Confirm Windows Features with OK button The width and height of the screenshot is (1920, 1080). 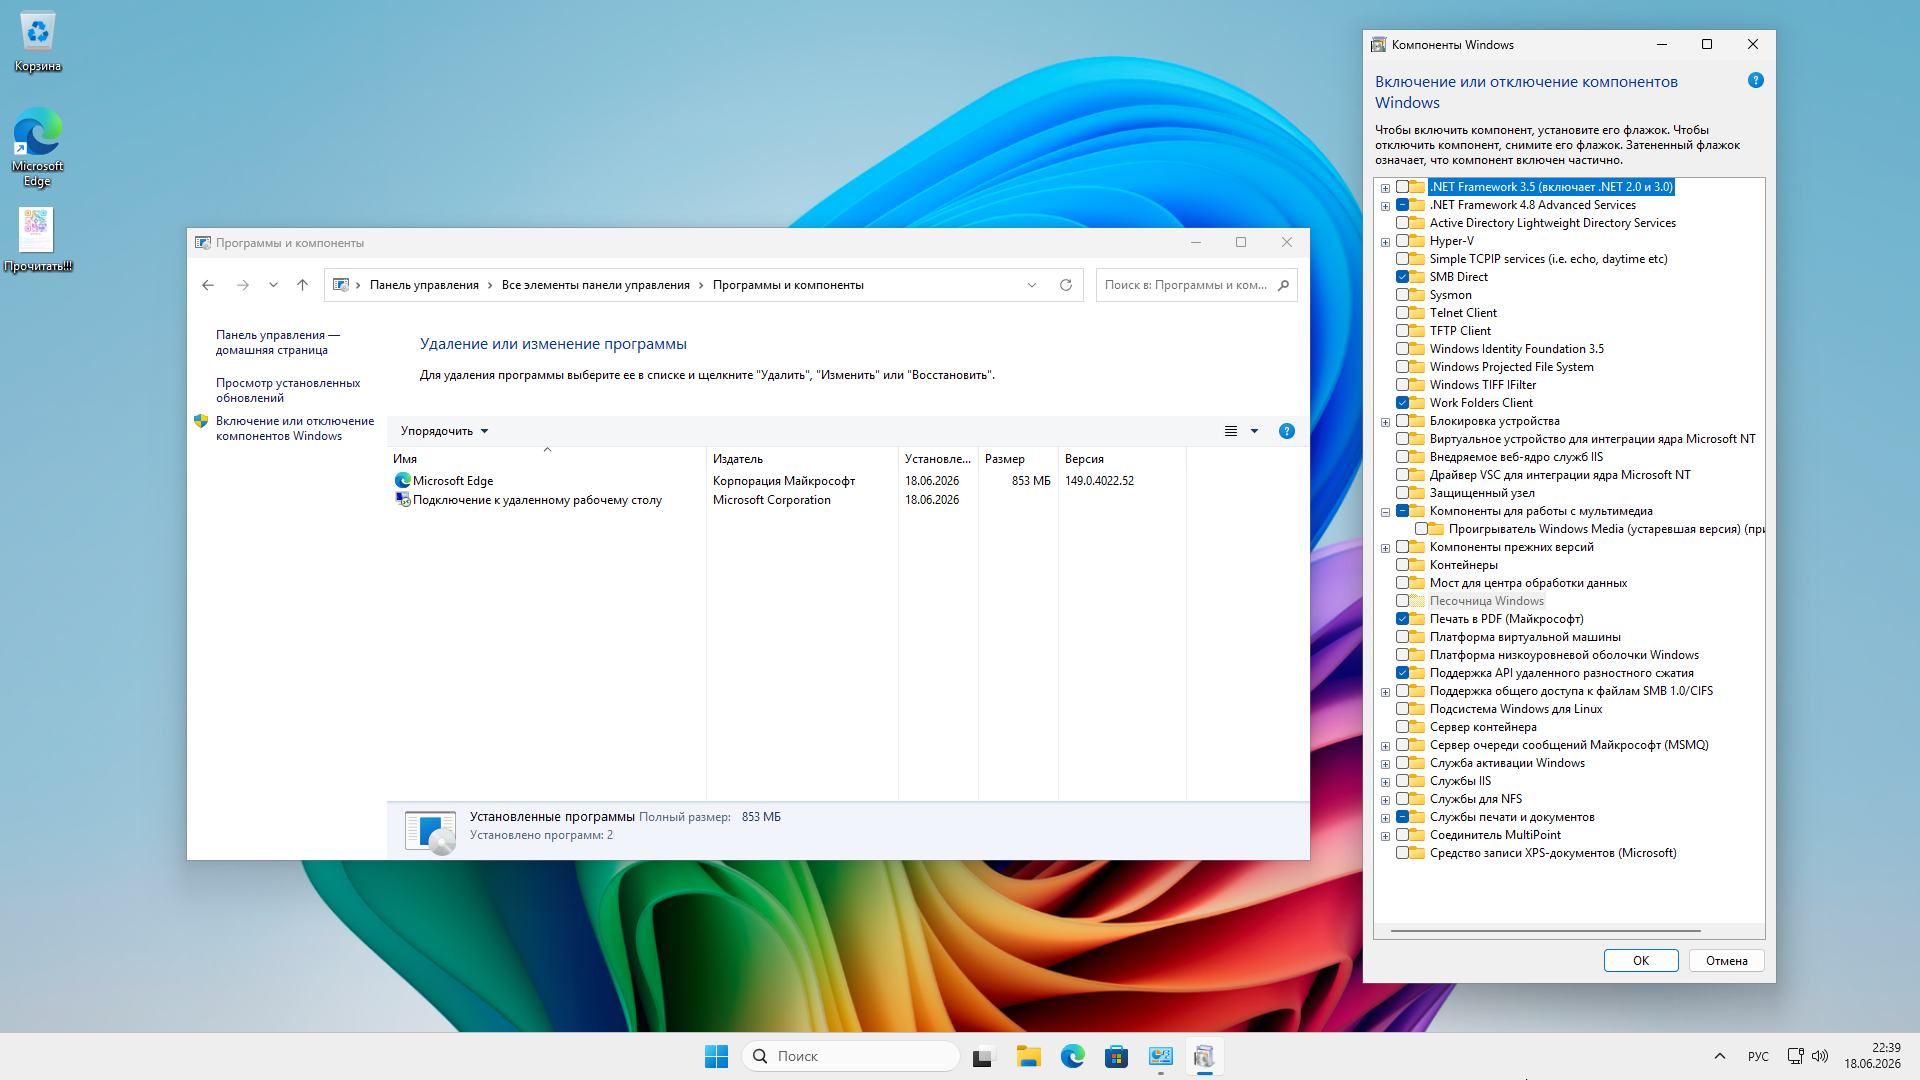(x=1641, y=961)
